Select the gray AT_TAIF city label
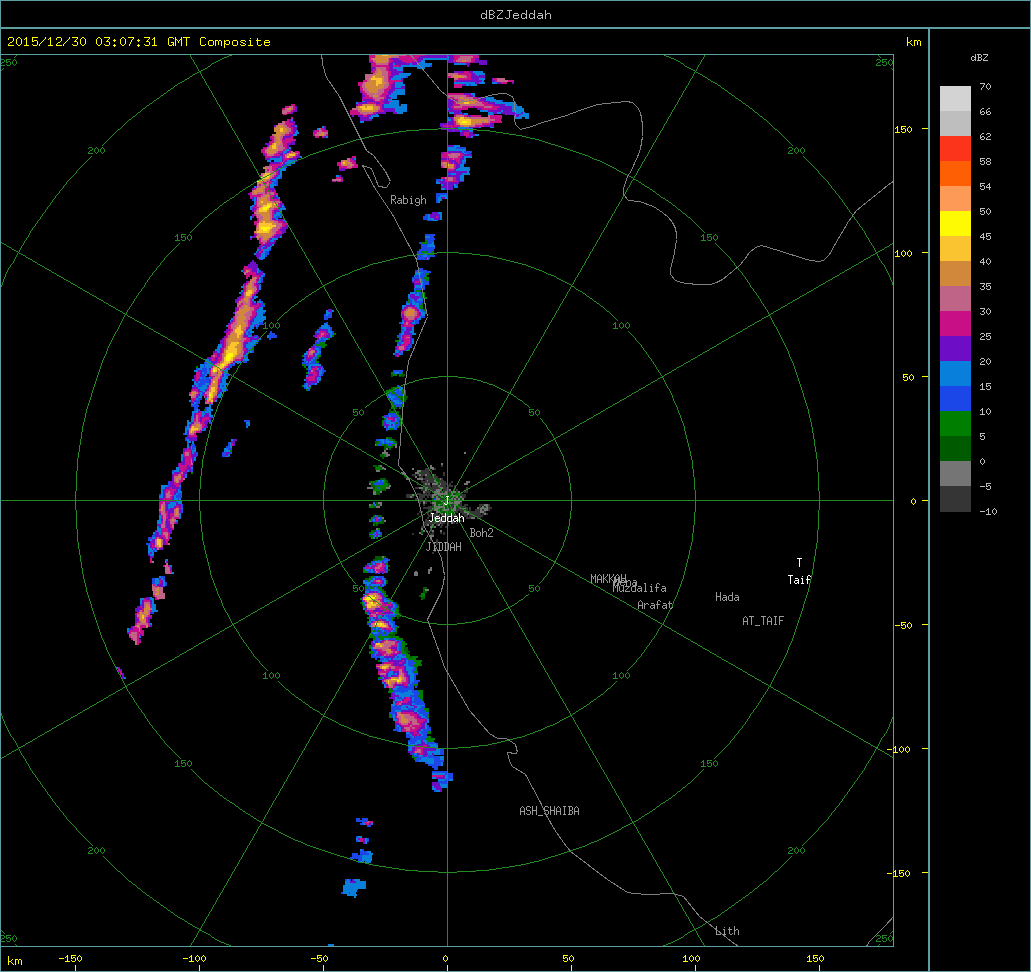This screenshot has width=1031, height=972. pyautogui.click(x=763, y=621)
